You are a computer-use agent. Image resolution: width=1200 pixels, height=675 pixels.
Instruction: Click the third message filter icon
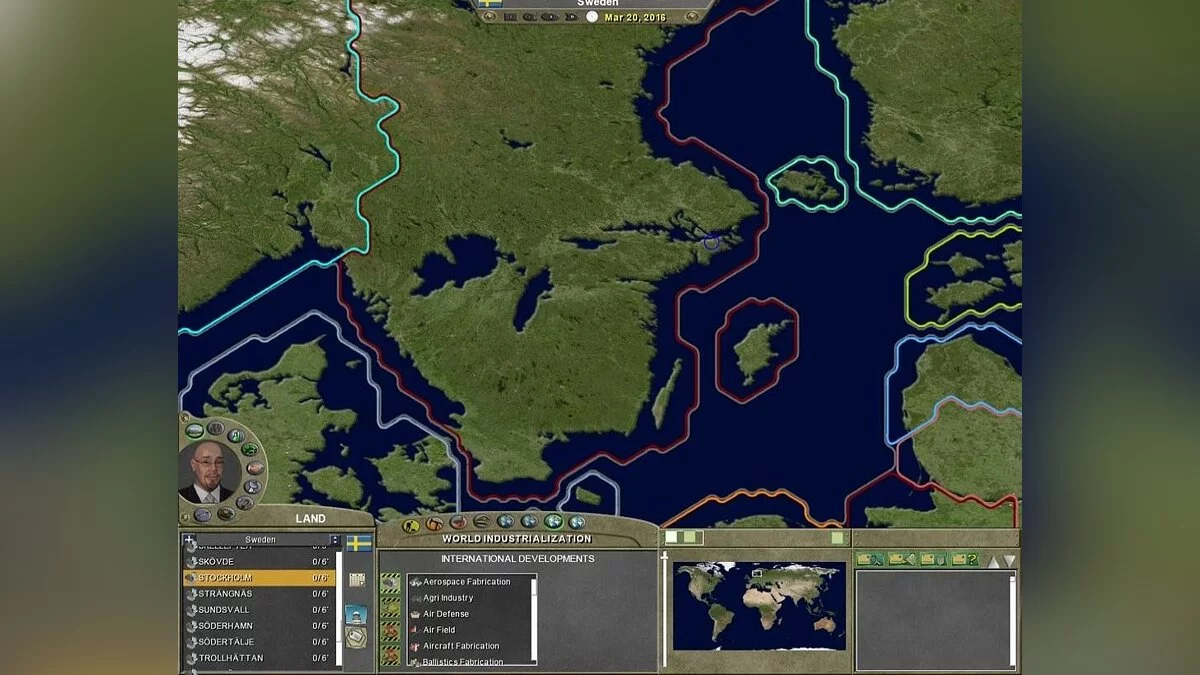pos(933,559)
